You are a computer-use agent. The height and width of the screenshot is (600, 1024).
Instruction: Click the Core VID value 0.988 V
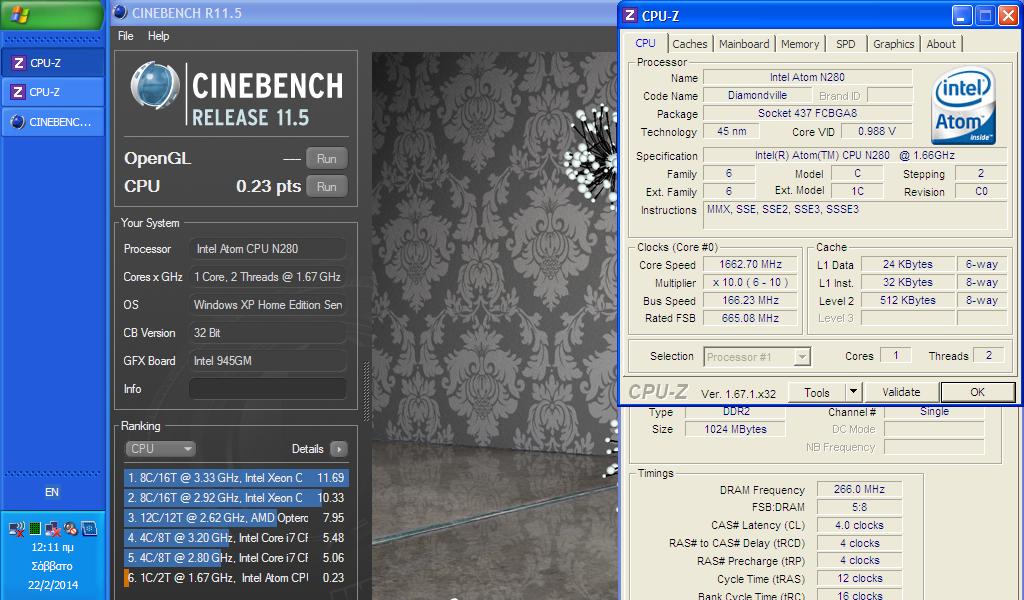click(x=876, y=131)
